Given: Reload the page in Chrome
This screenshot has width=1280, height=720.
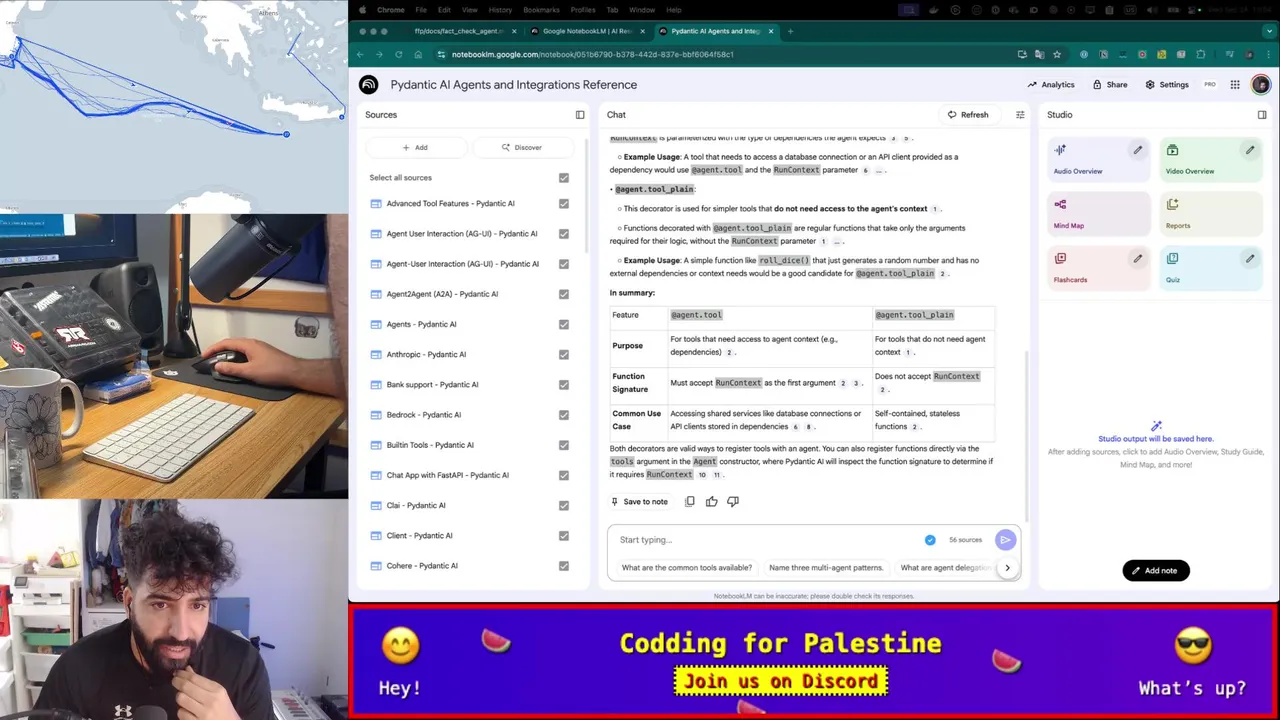Looking at the screenshot, I should click(x=398, y=54).
